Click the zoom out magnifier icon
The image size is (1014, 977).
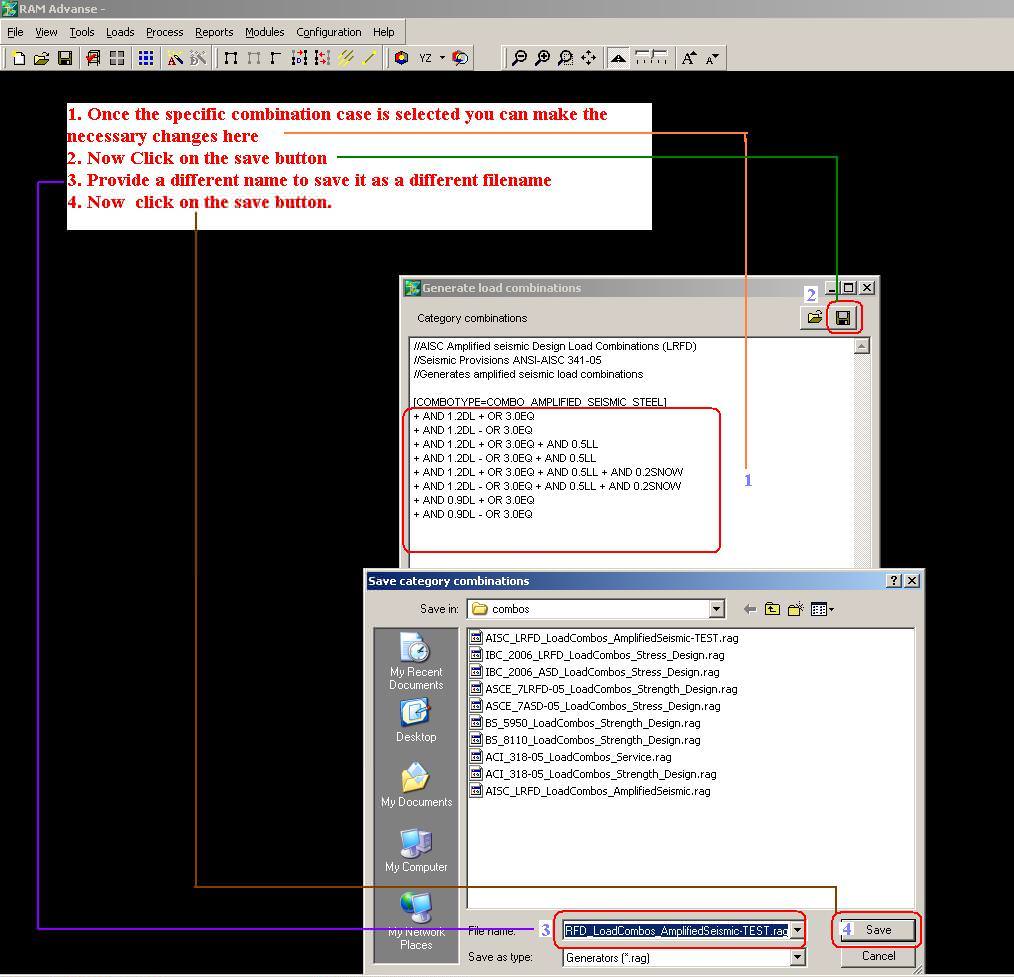point(519,58)
